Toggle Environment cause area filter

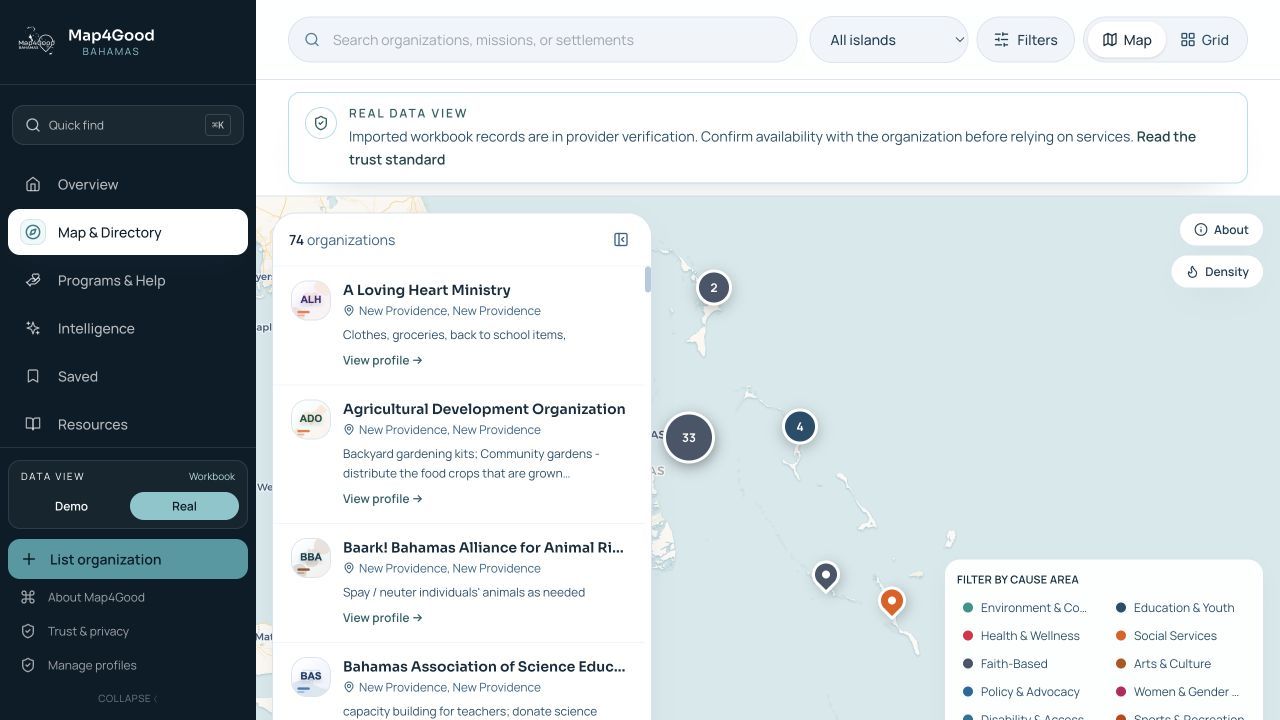click(1025, 608)
